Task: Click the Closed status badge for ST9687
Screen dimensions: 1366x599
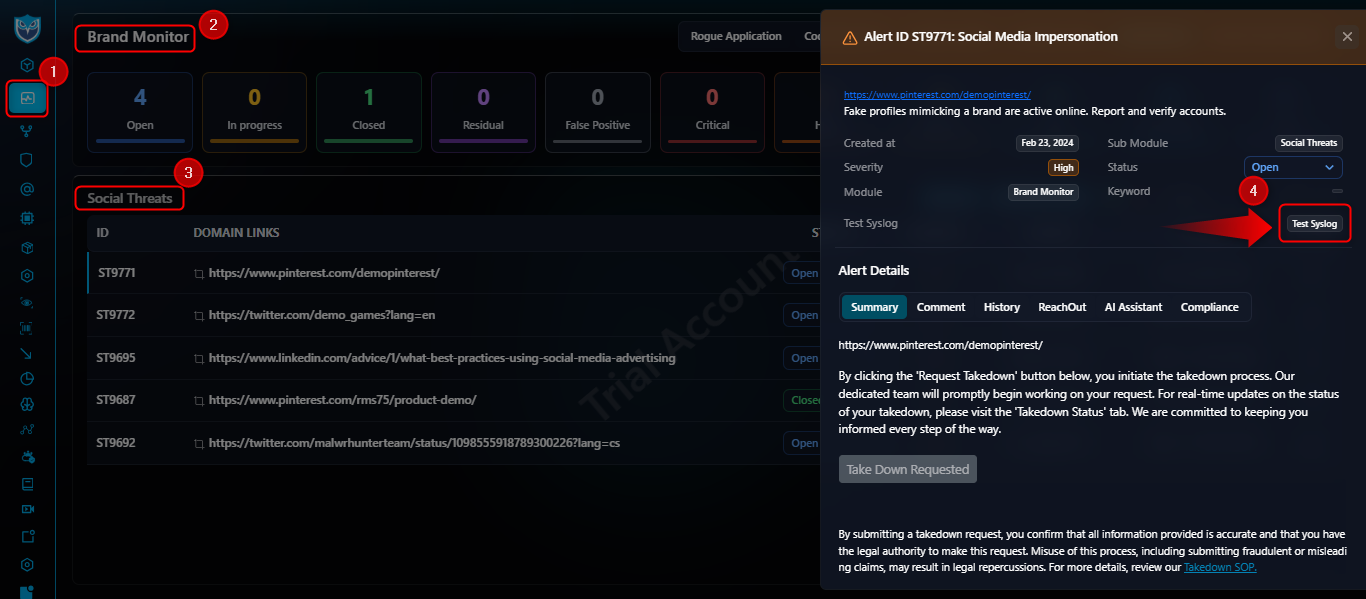Action: 803,400
